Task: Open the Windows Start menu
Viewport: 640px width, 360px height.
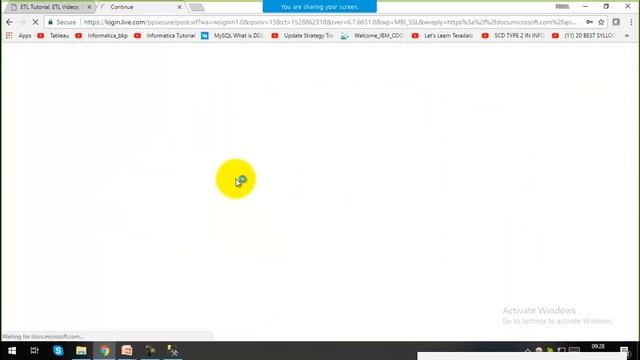Action: [12, 351]
